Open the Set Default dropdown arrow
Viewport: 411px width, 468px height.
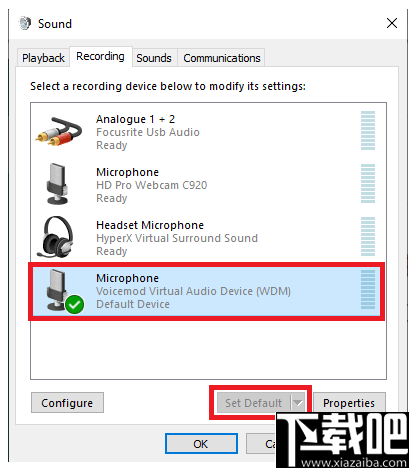click(297, 403)
